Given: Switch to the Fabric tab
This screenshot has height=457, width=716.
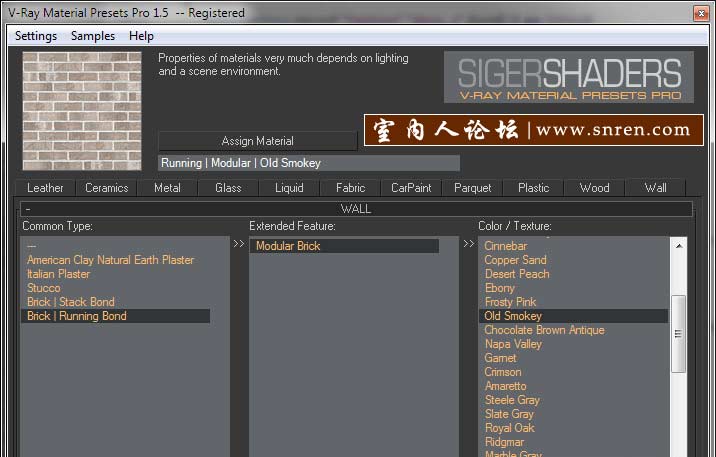Looking at the screenshot, I should [x=350, y=188].
